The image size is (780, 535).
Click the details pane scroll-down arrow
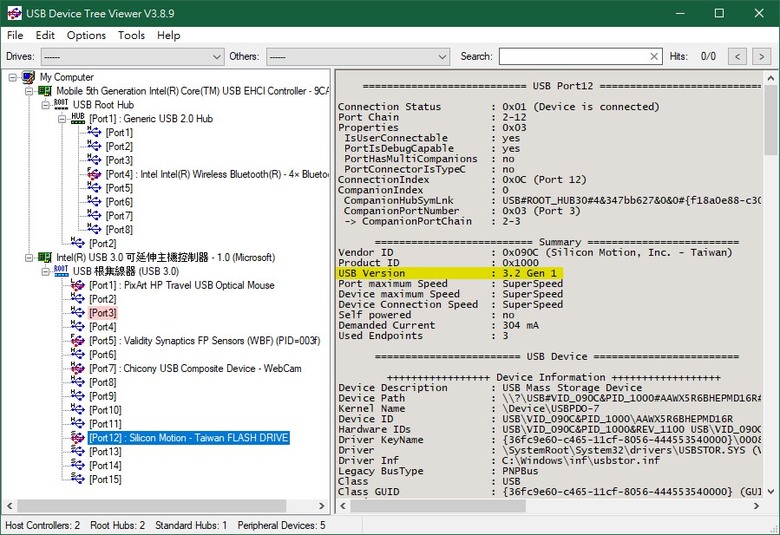click(x=771, y=492)
